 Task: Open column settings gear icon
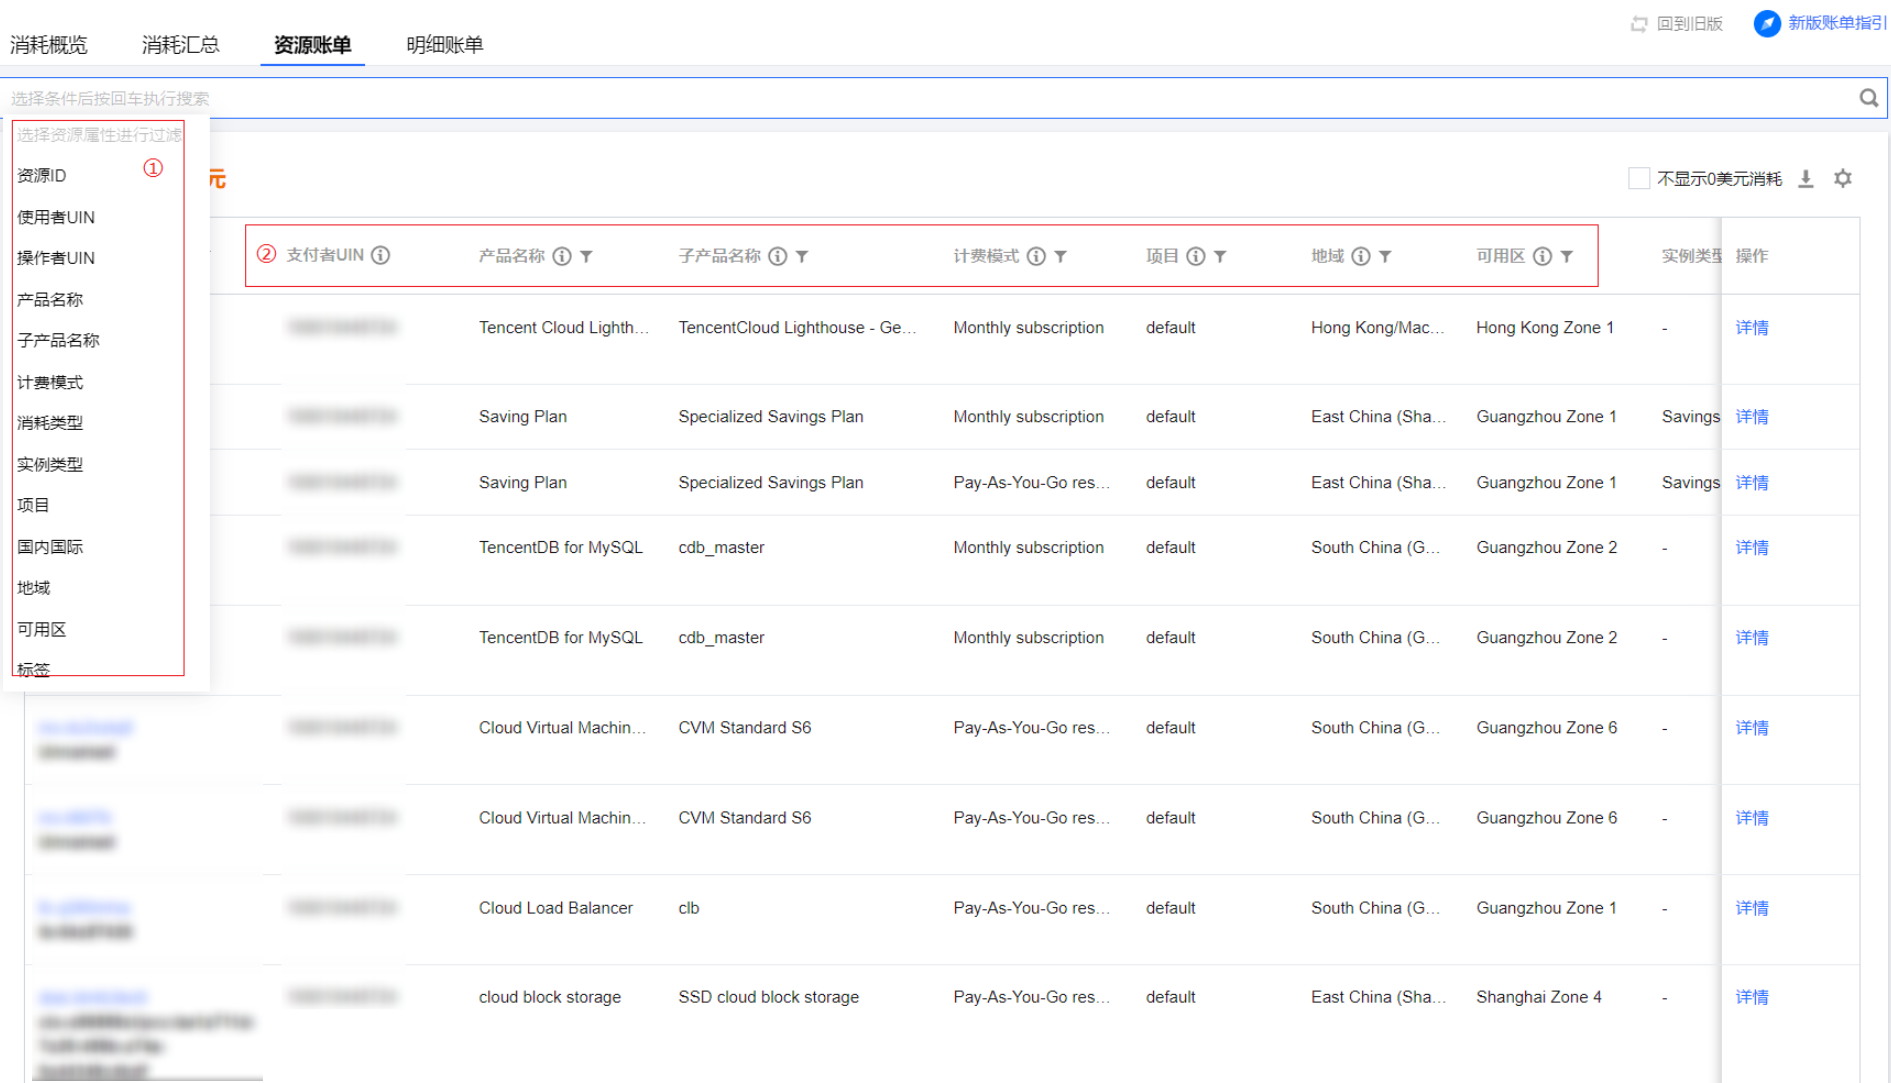(x=1842, y=179)
